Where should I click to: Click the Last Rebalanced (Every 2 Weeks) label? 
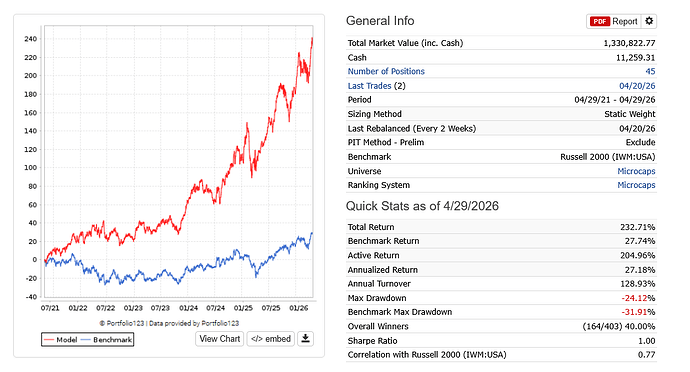point(412,129)
